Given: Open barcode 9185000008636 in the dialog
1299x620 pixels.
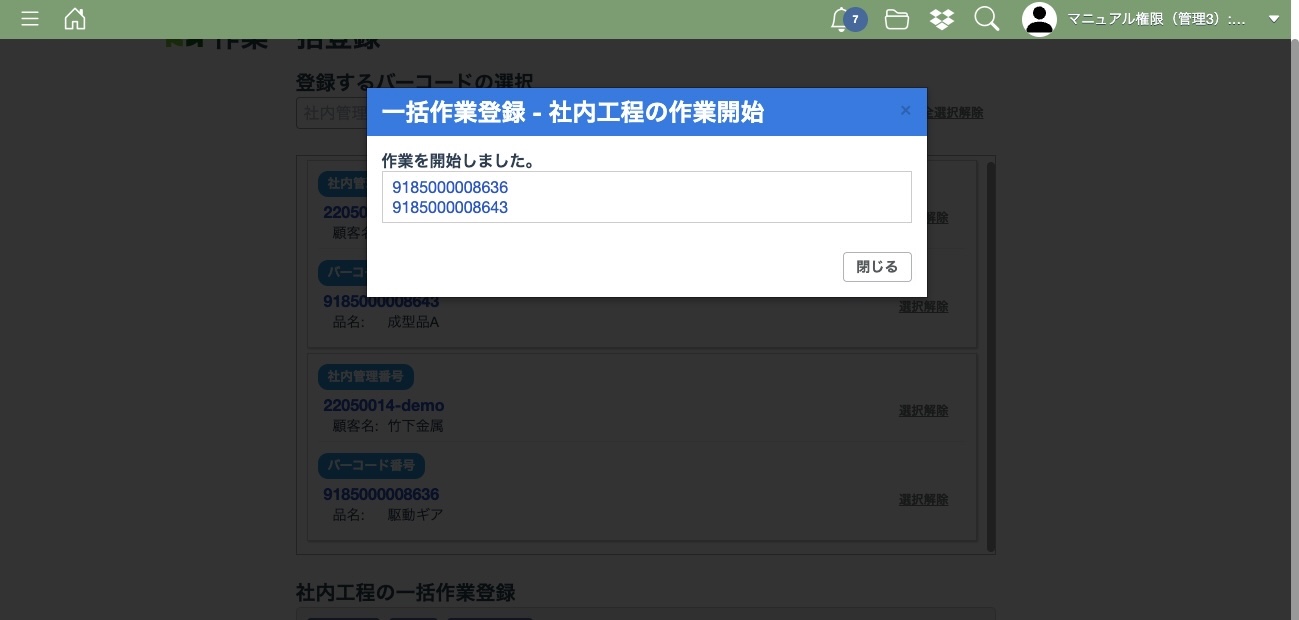Looking at the screenshot, I should pyautogui.click(x=450, y=187).
